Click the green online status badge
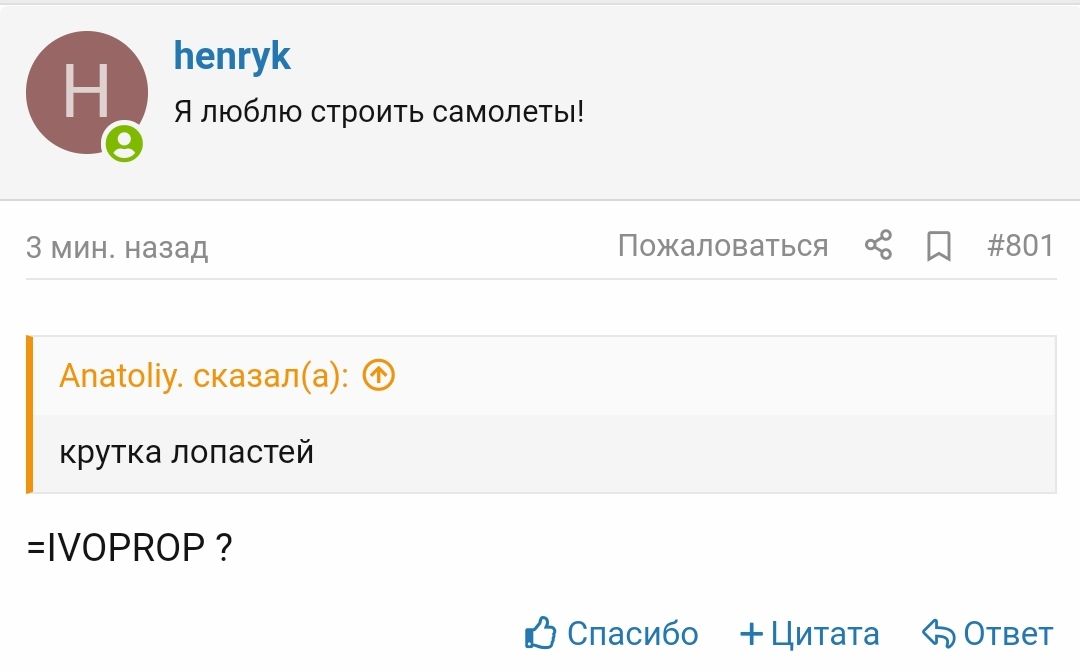This screenshot has width=1080, height=672. [x=125, y=143]
